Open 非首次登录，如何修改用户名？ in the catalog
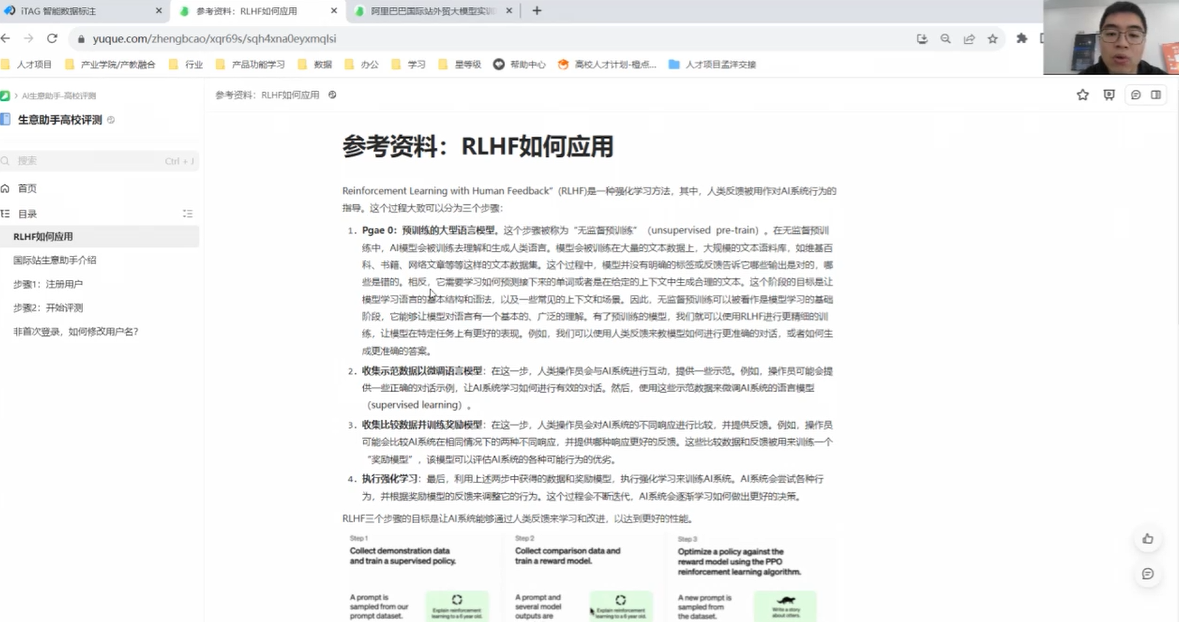This screenshot has height=622, width=1179. click(x=76, y=332)
